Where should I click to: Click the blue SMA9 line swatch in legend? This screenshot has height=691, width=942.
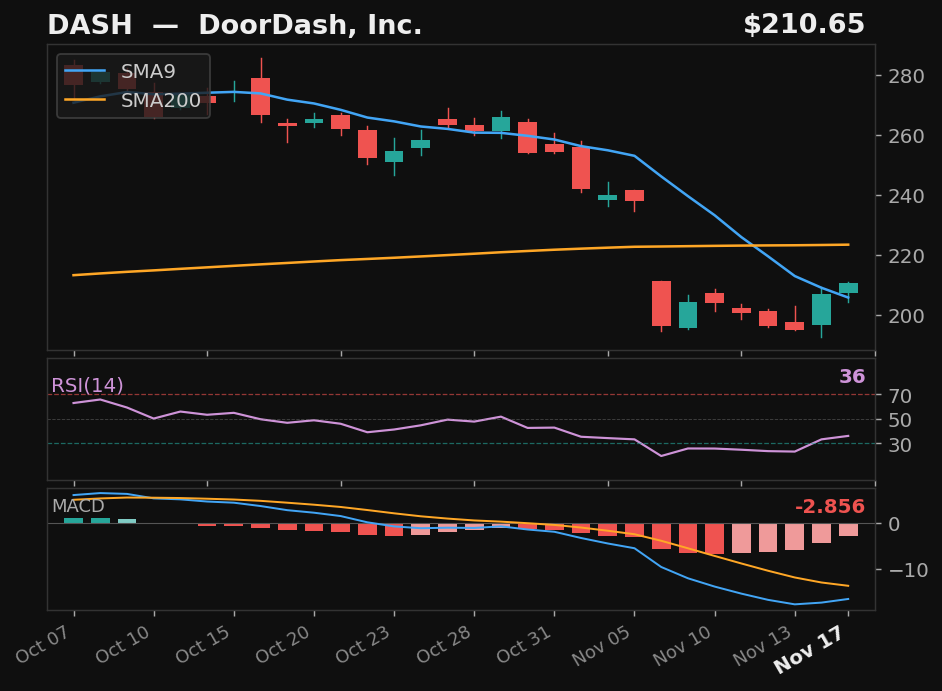pyautogui.click(x=85, y=71)
